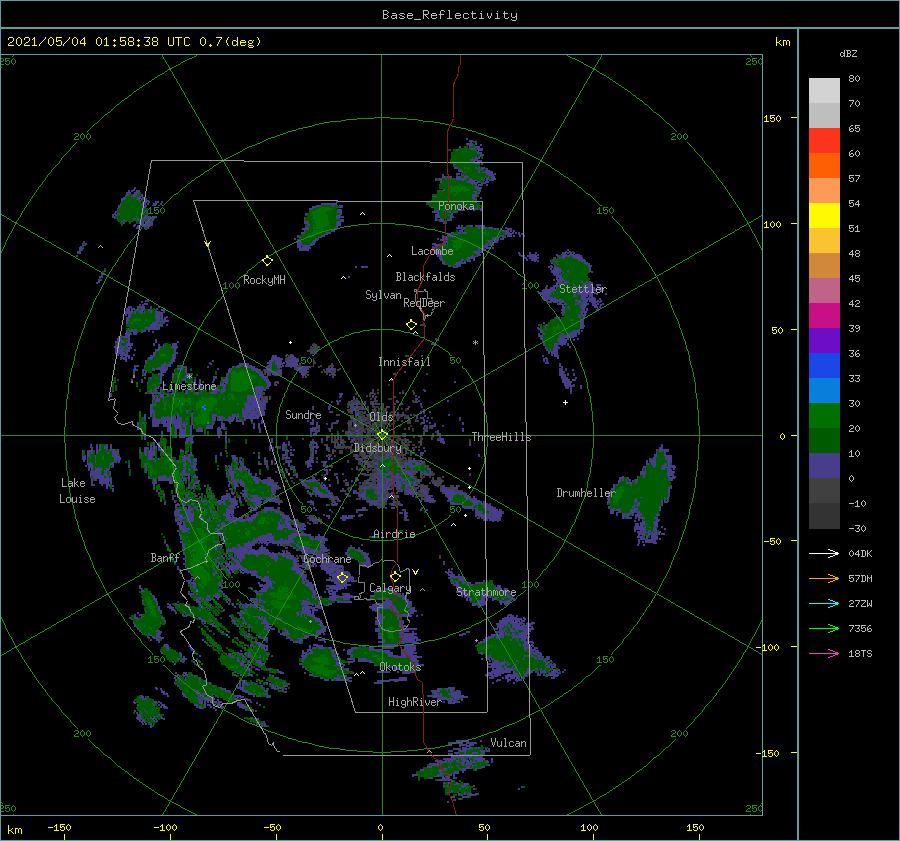Click the yellow radar-site marker at map center
Screen dimensions: 900x841
[x=382, y=435]
